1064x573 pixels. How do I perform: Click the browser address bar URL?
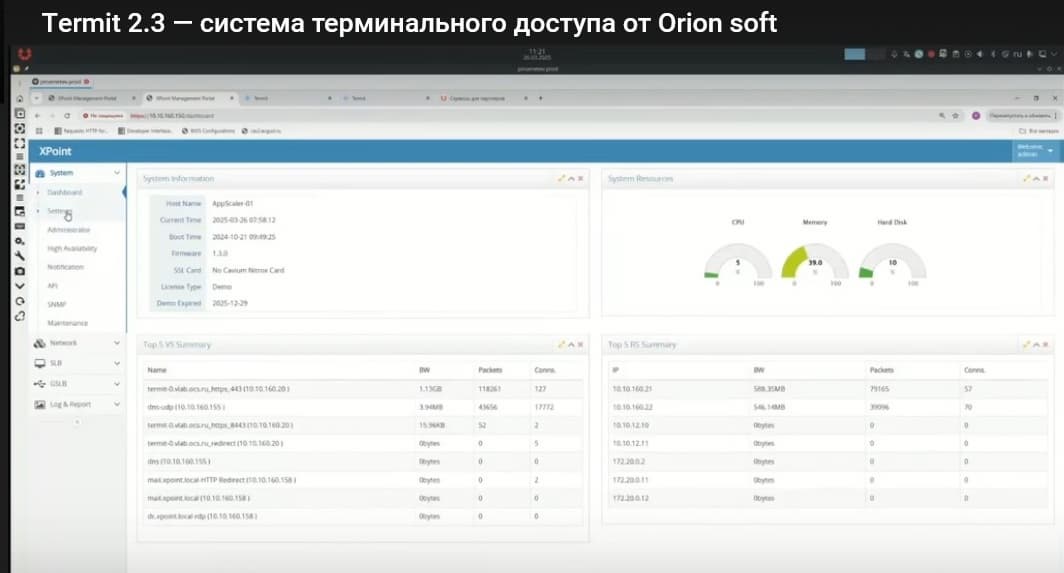tap(172, 115)
